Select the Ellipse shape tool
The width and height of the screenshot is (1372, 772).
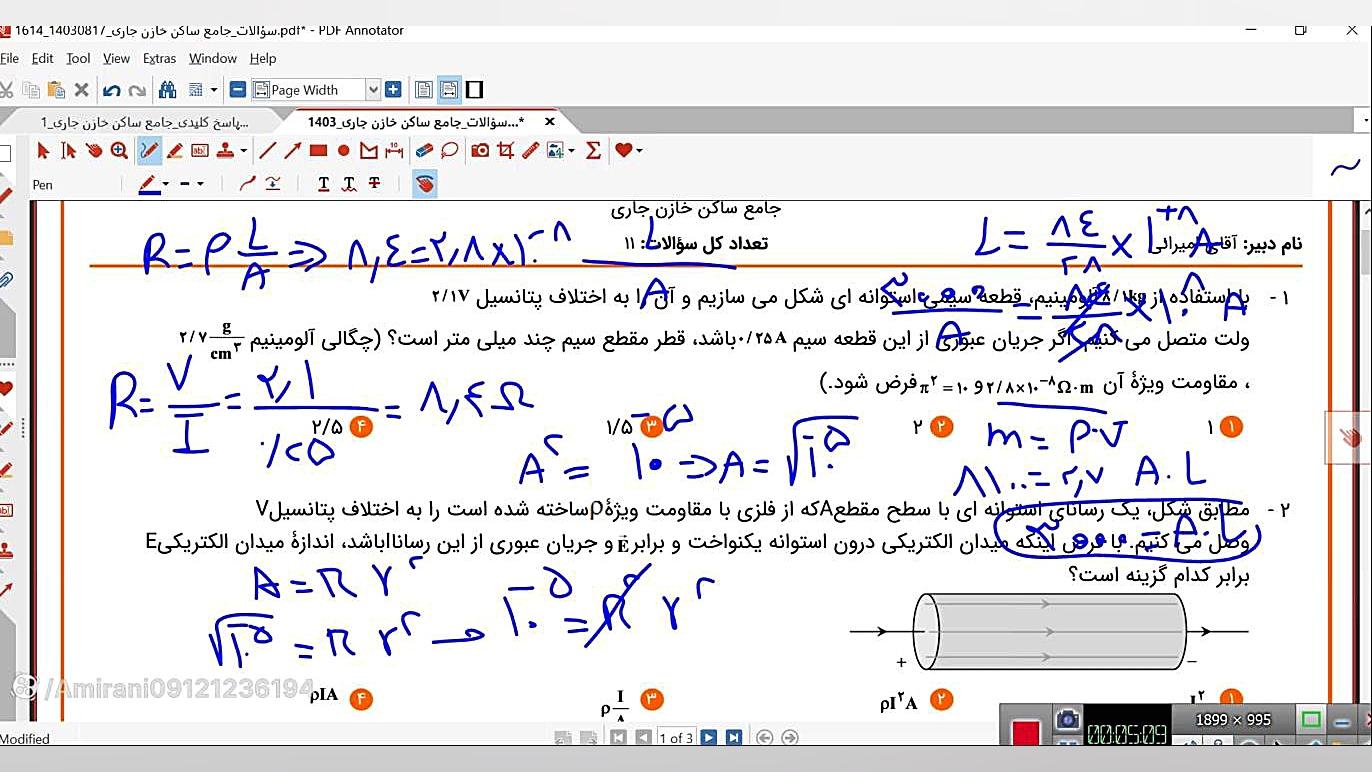[x=343, y=151]
